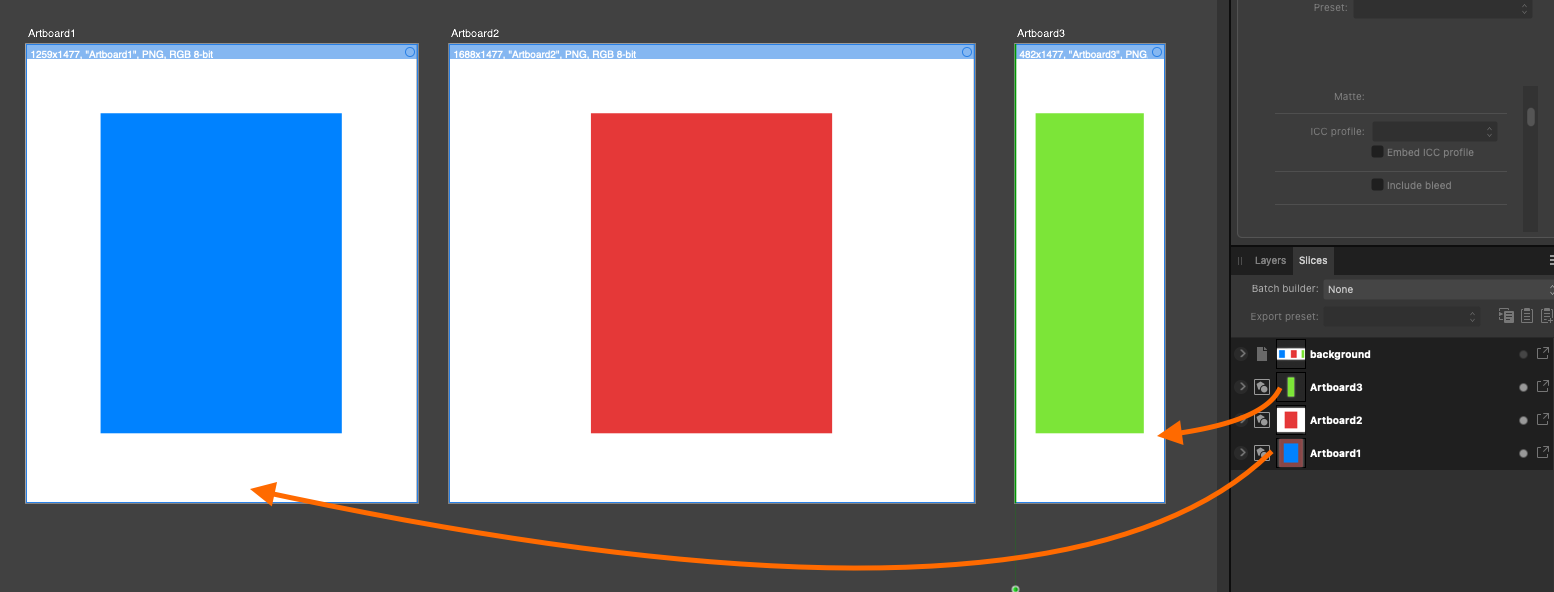
Task: Click the paste export format icon
Action: 1527,316
